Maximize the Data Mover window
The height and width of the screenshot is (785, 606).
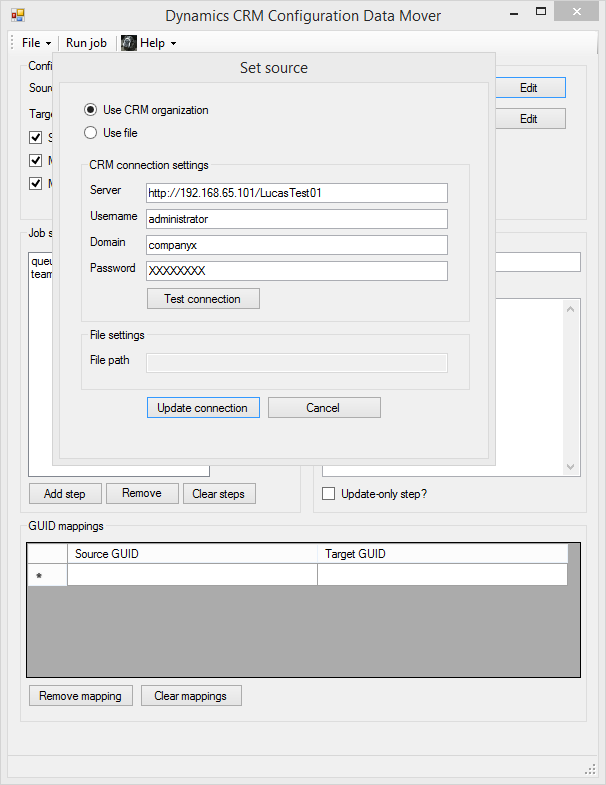541,11
